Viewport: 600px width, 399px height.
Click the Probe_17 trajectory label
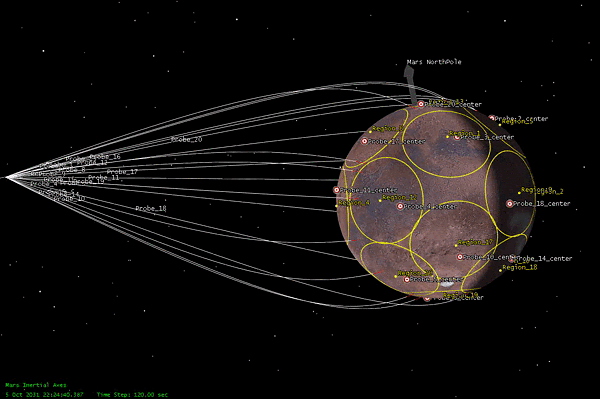point(122,172)
